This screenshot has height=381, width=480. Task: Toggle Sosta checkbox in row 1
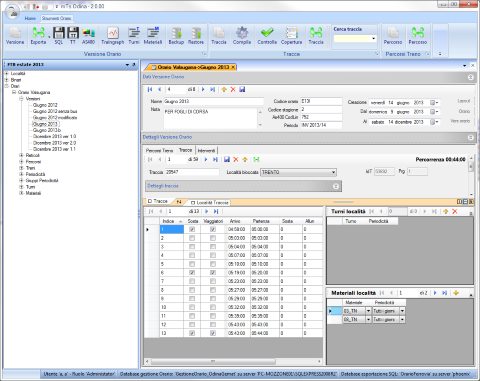click(x=192, y=229)
